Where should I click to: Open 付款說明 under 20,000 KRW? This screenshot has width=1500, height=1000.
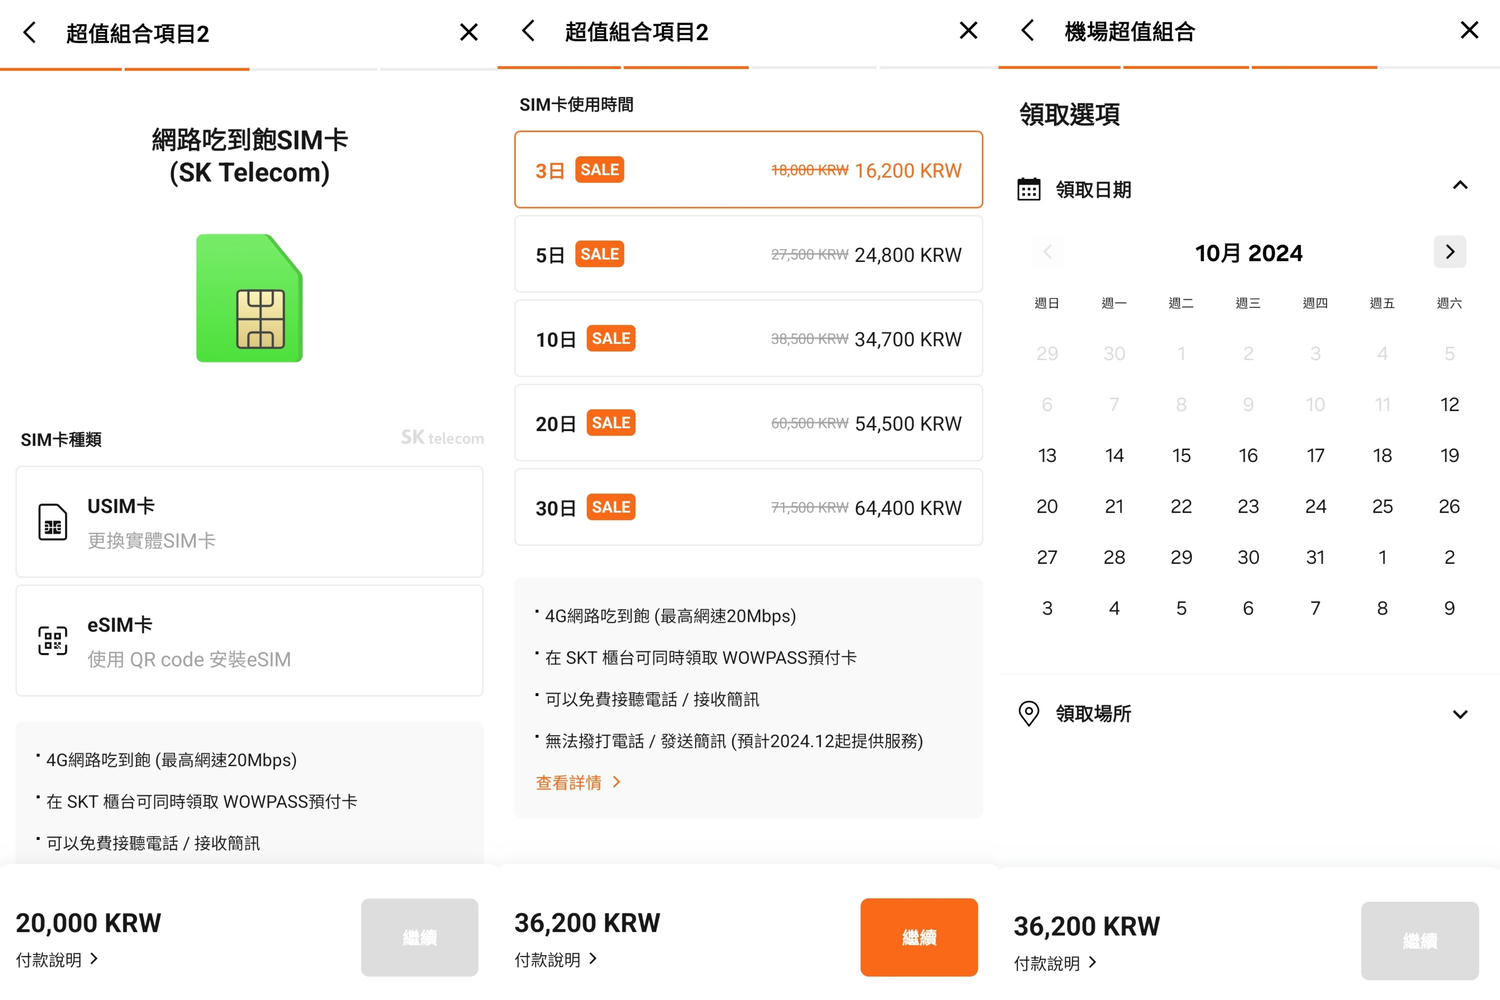tap(57, 959)
